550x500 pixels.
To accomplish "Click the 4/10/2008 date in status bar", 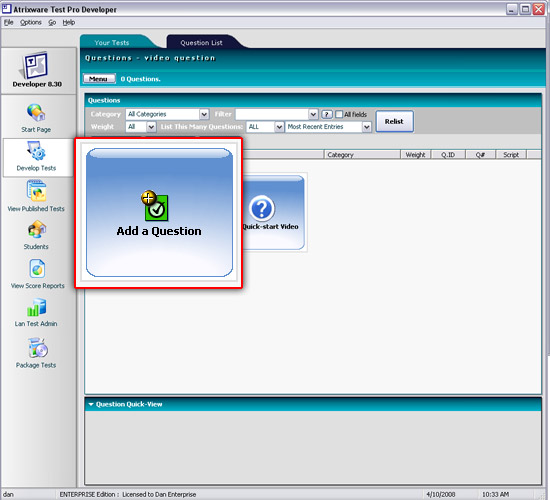I will click(441, 494).
